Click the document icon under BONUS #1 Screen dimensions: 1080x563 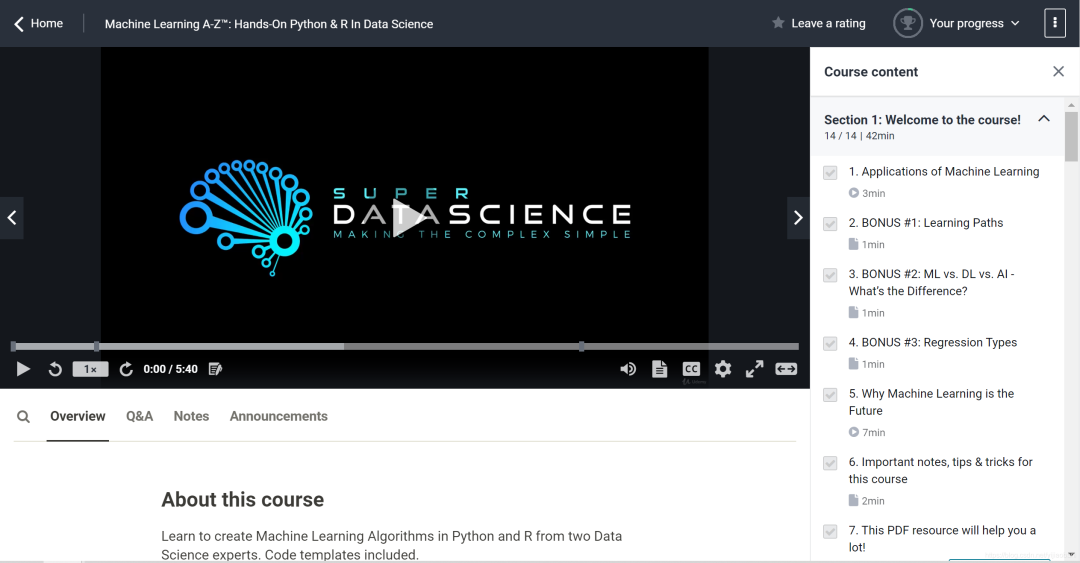click(853, 244)
